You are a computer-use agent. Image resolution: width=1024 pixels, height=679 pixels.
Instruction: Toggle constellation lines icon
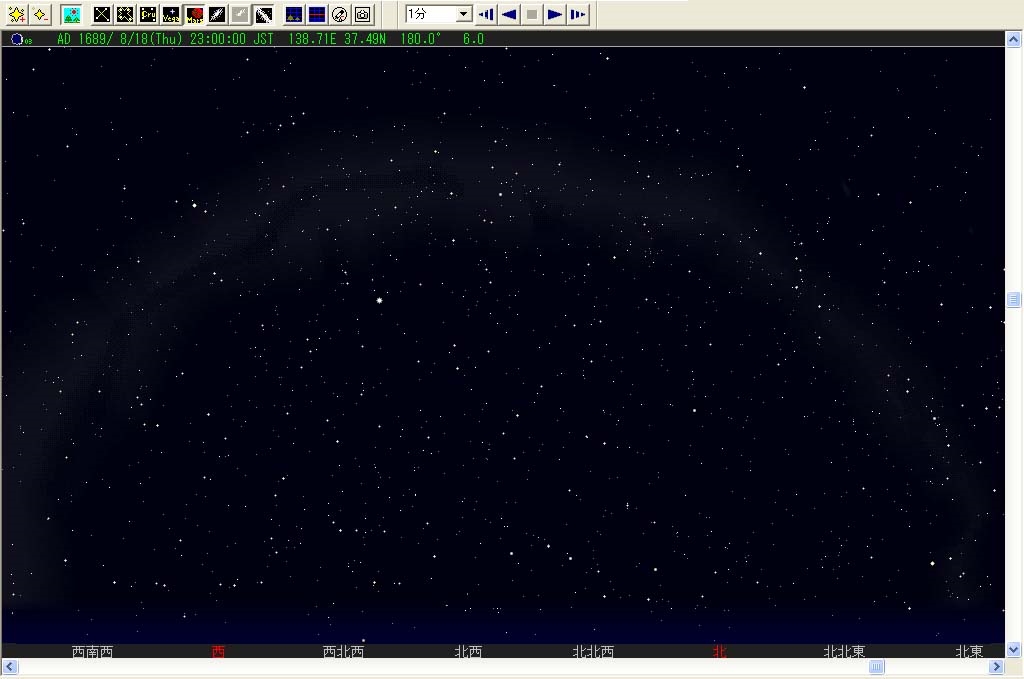[102, 14]
